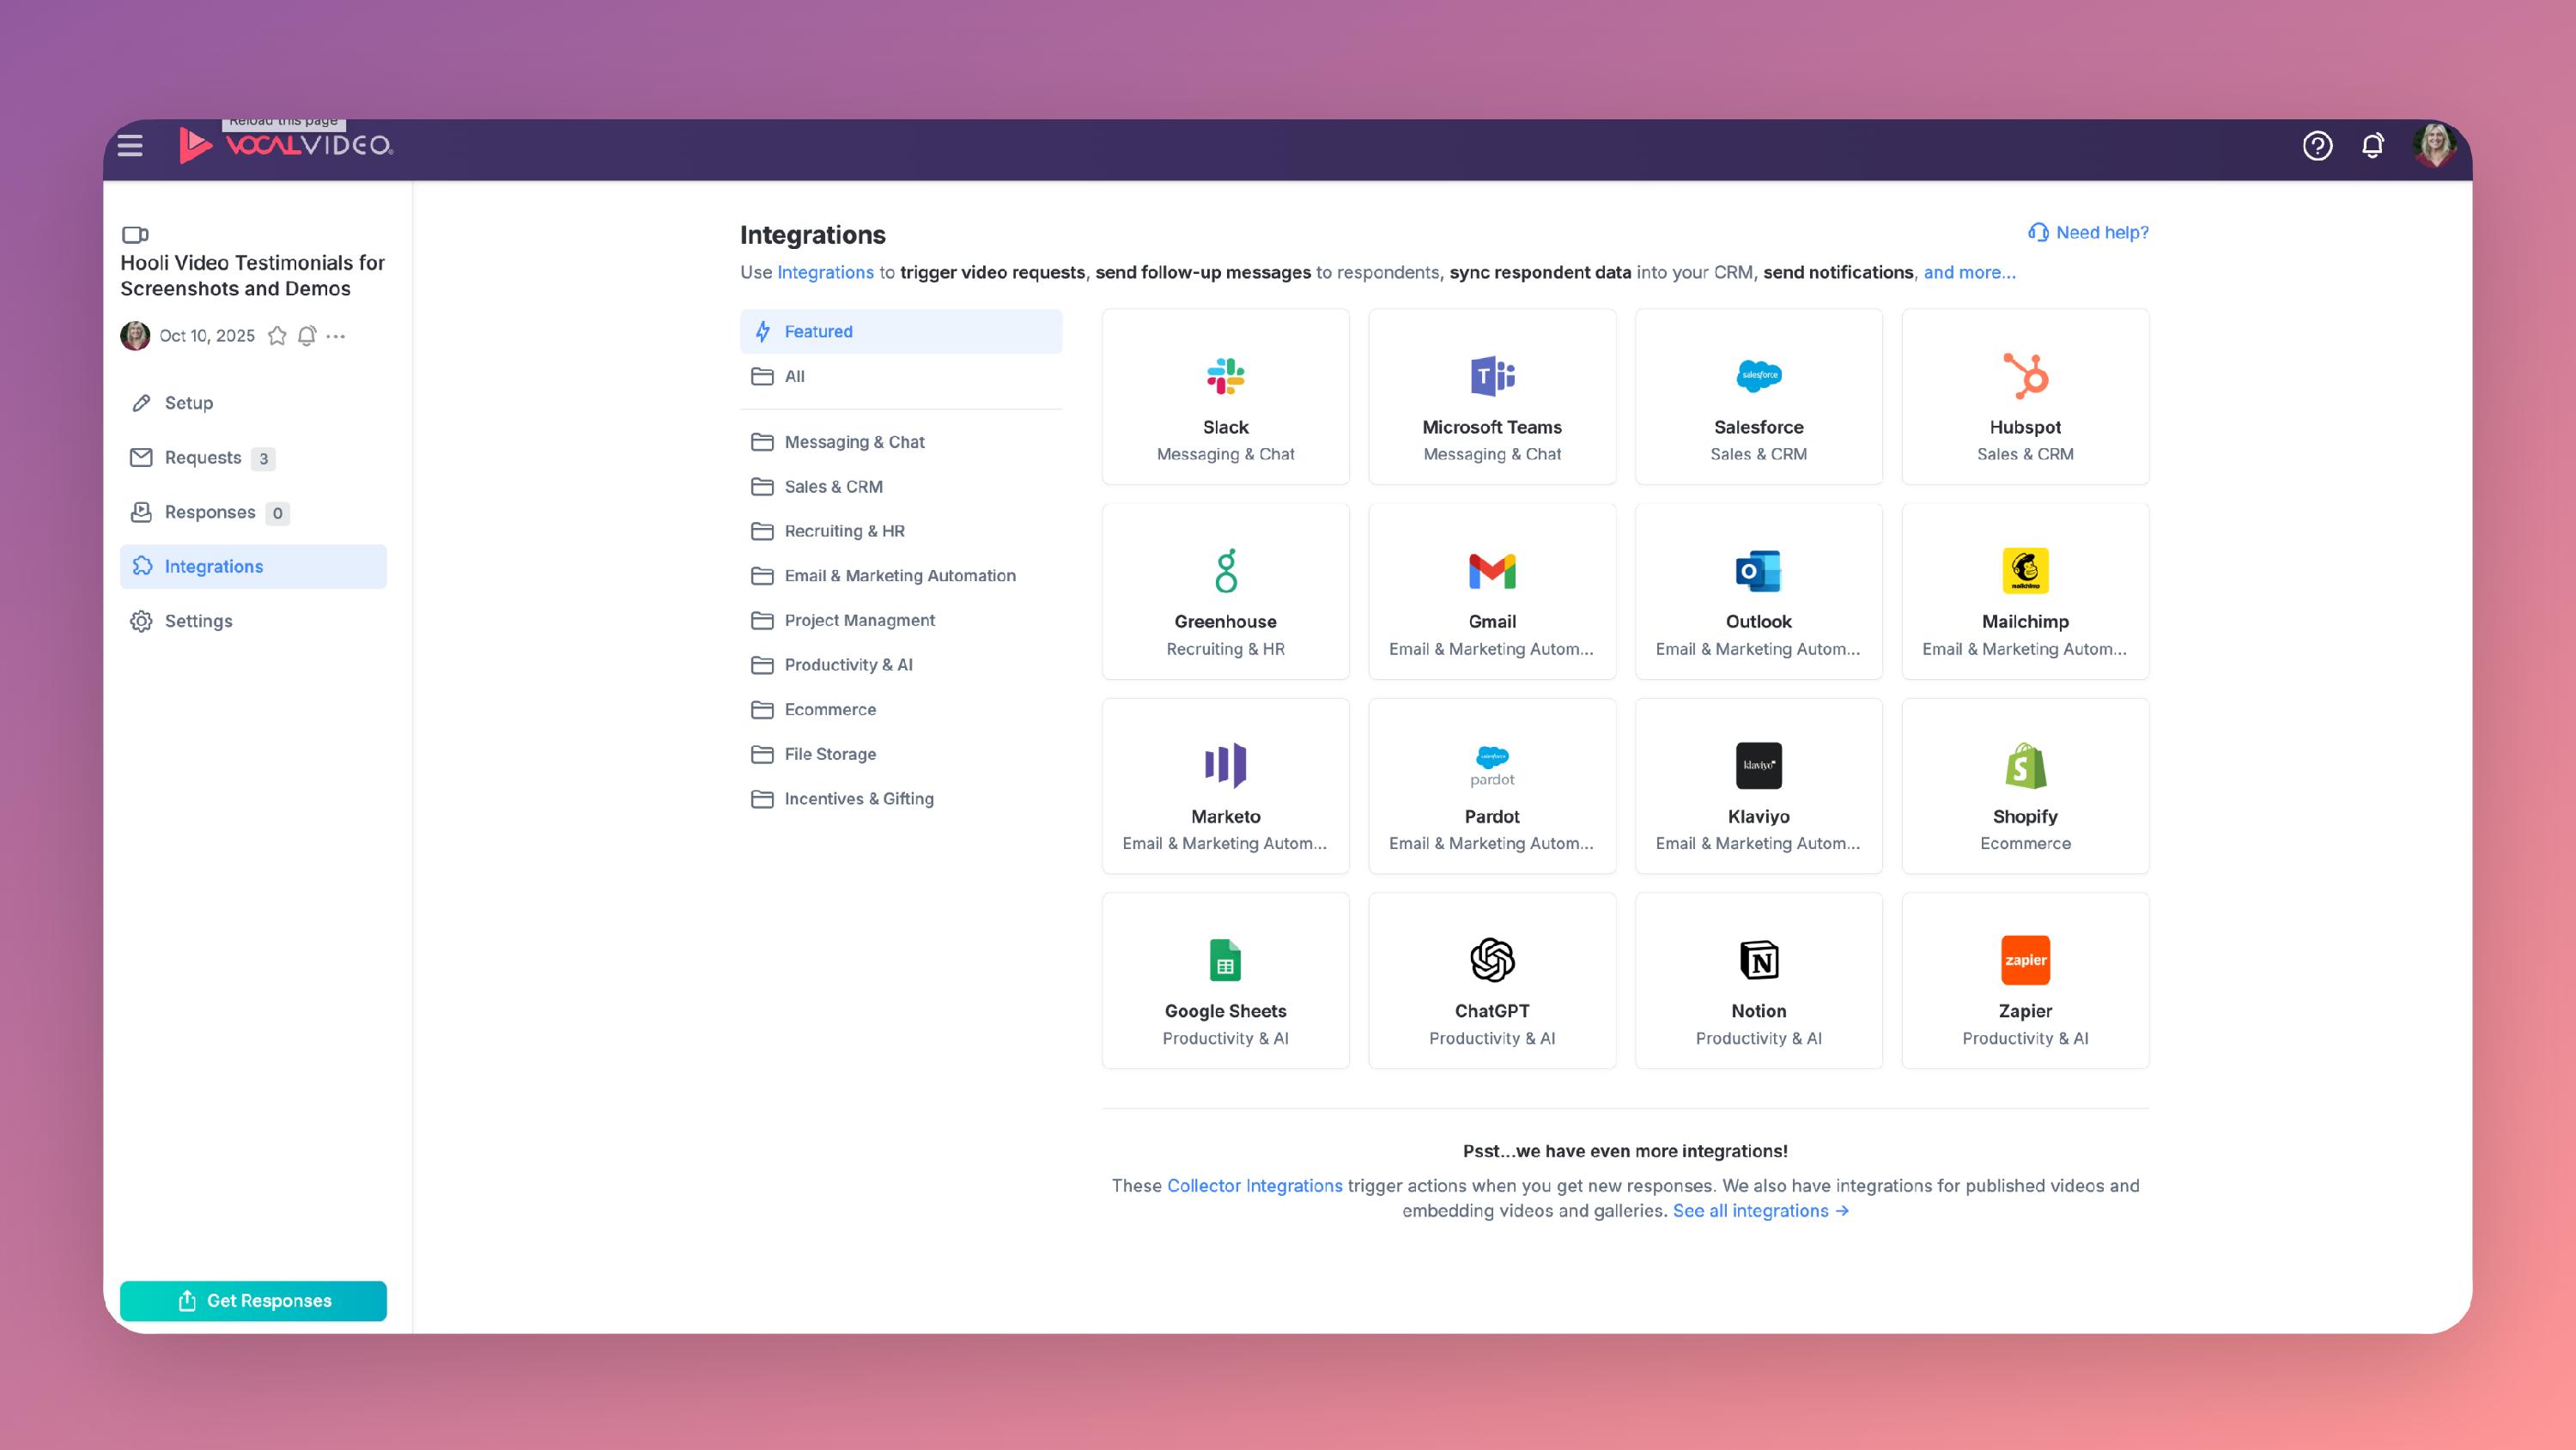Choose the Zapier integration icon
The height and width of the screenshot is (1450, 2576).
2025,960
